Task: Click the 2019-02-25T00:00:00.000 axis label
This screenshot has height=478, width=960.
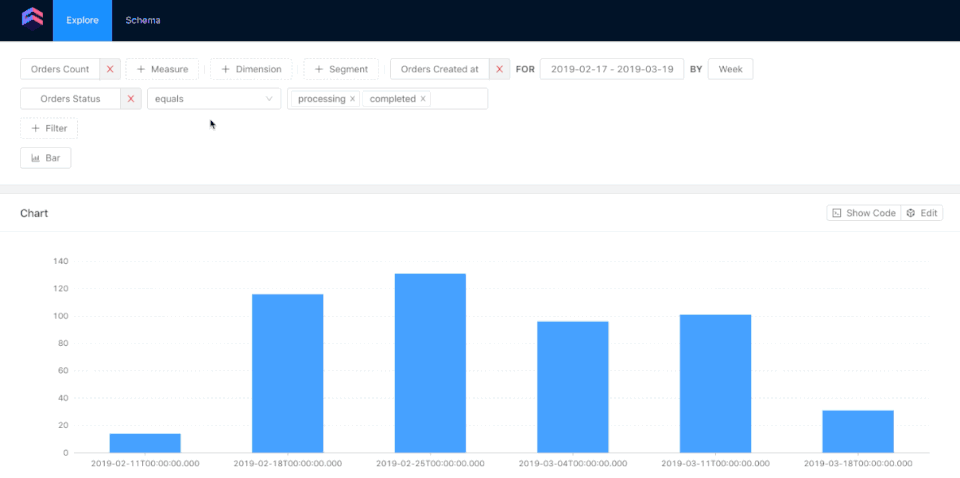Action: tap(430, 463)
